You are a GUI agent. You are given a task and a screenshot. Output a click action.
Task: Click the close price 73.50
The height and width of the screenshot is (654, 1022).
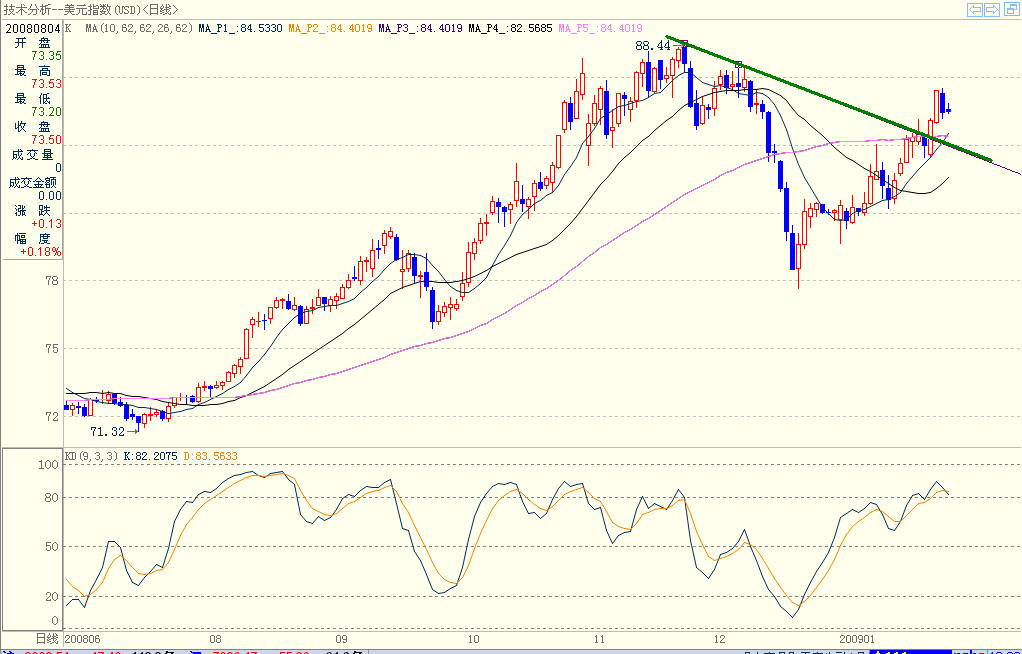click(46, 140)
